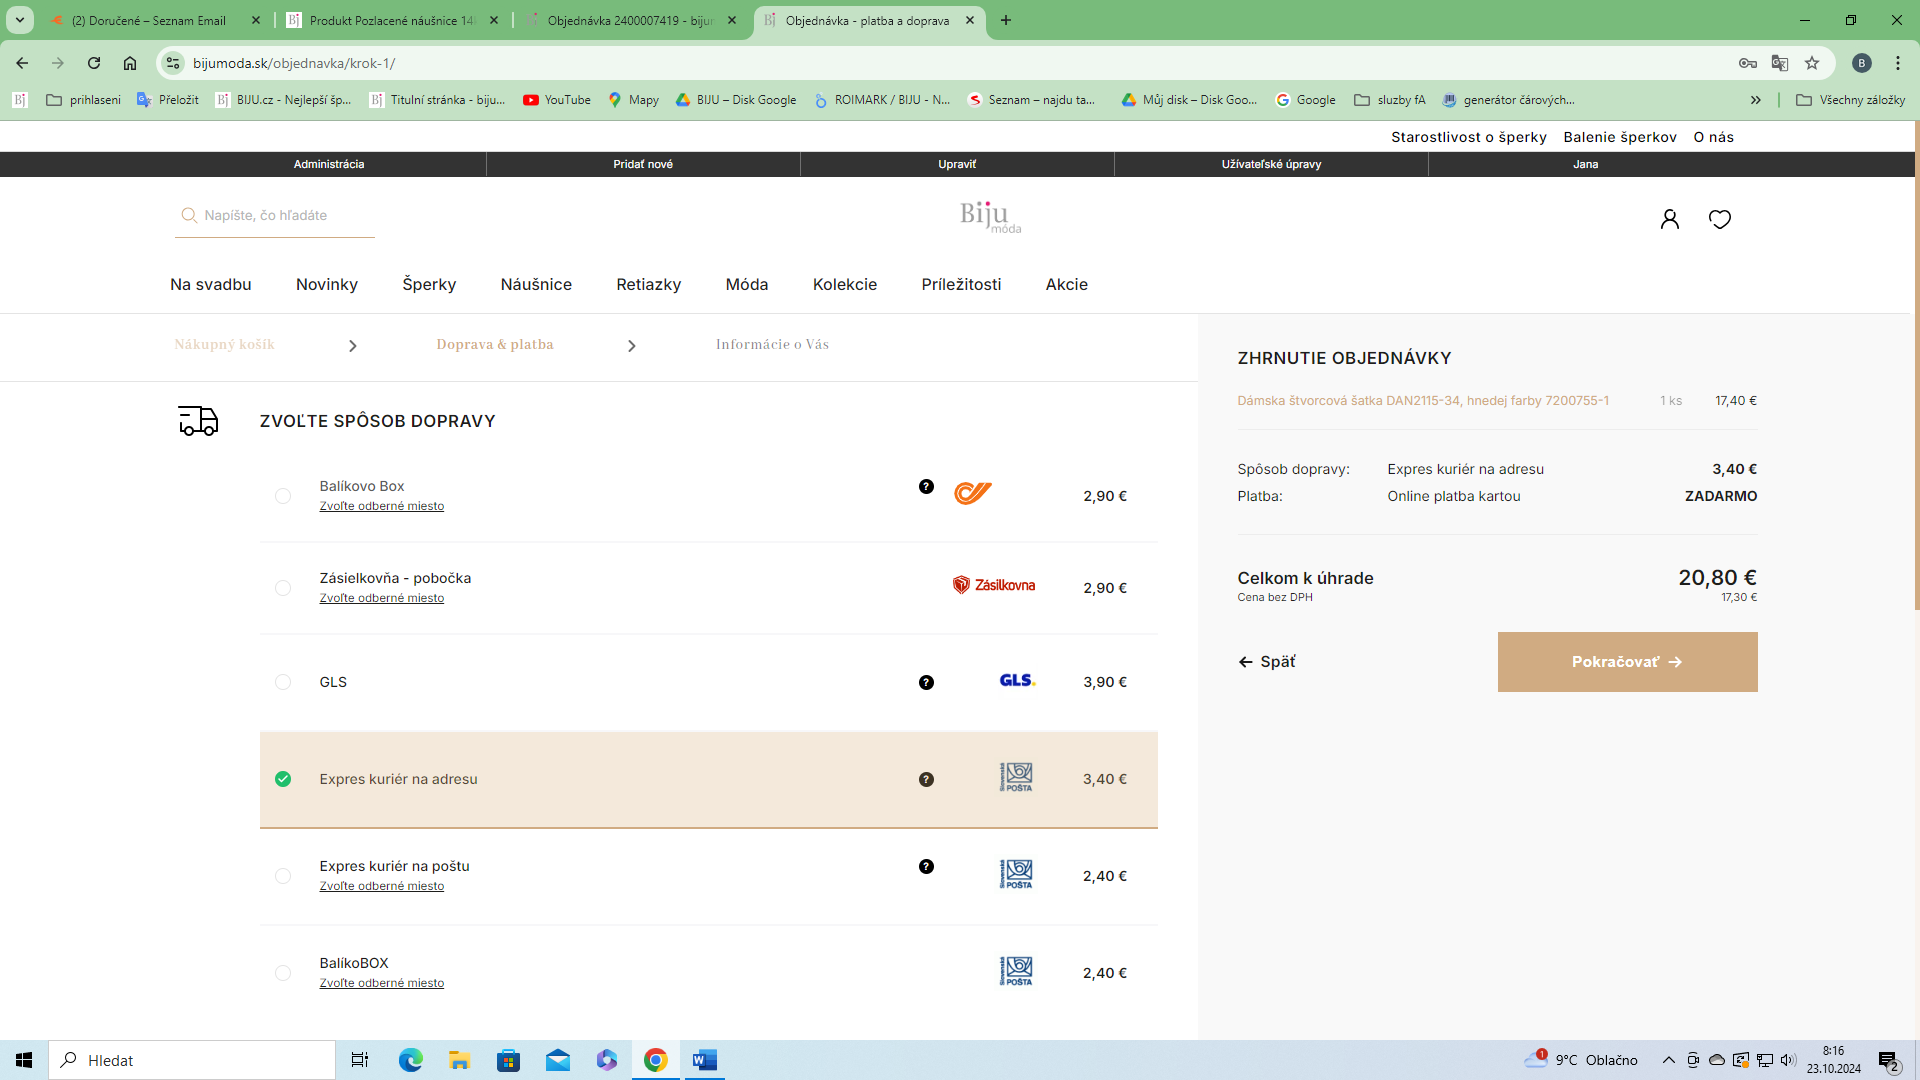The width and height of the screenshot is (1920, 1080).
Task: Click help icon for GLS shipping
Action: pos(926,683)
